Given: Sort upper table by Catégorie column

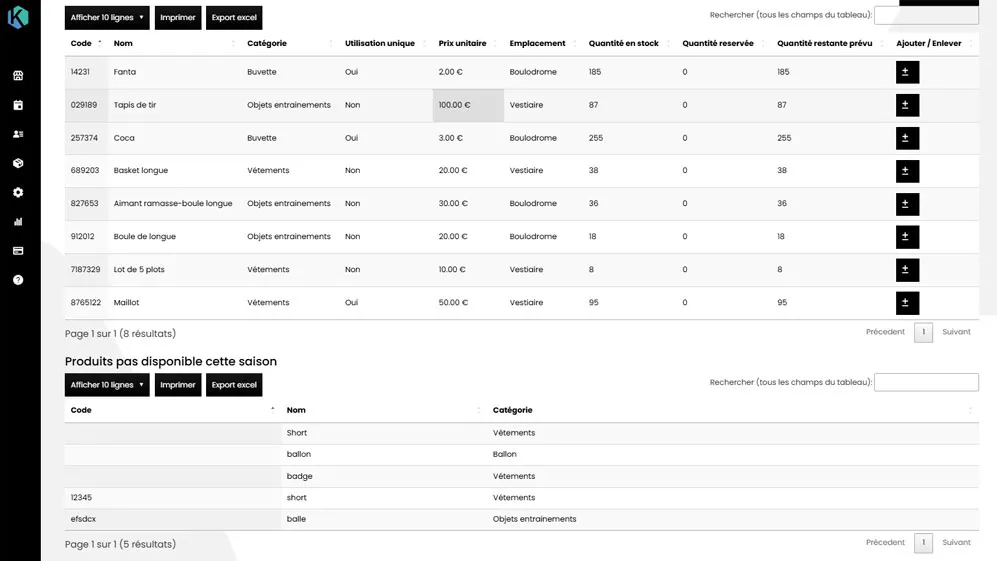Looking at the screenshot, I should (x=290, y=43).
